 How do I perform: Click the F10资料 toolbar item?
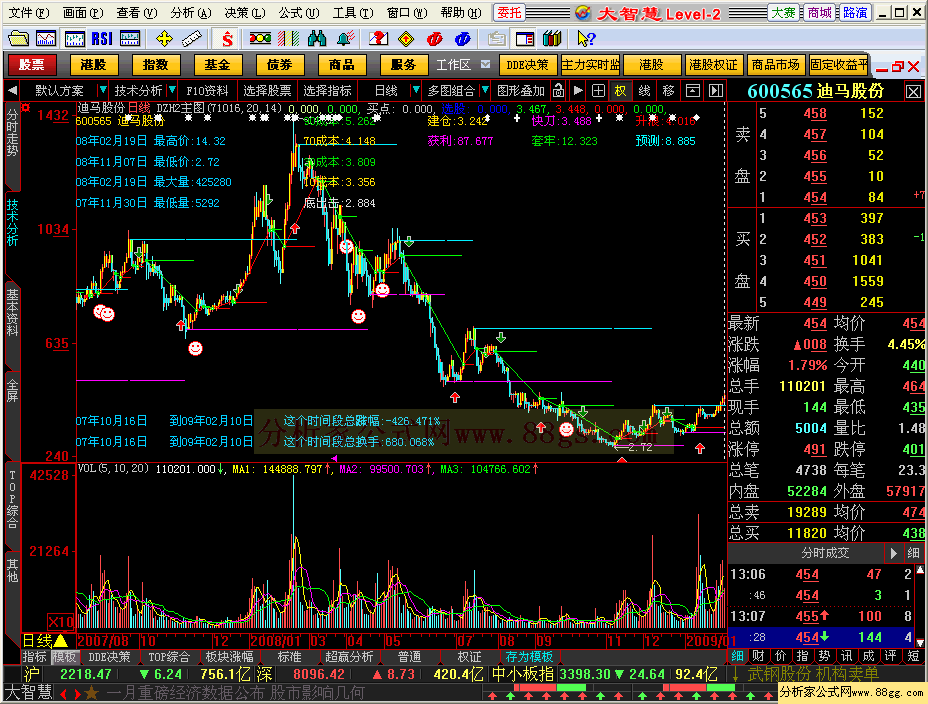[207, 91]
